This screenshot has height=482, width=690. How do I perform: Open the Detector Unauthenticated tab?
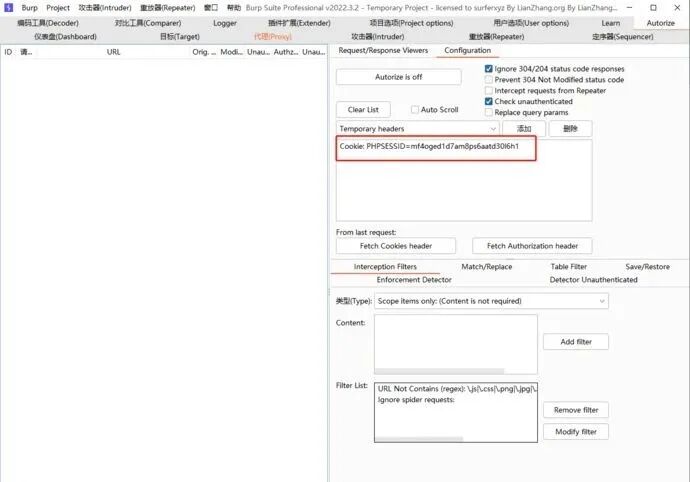[x=593, y=280]
